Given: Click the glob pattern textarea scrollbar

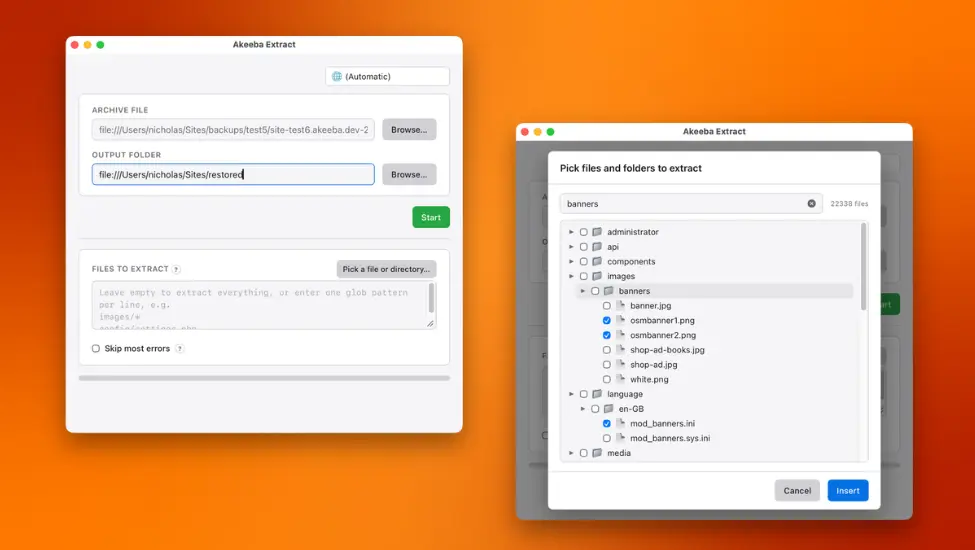Looking at the screenshot, I should [431, 298].
